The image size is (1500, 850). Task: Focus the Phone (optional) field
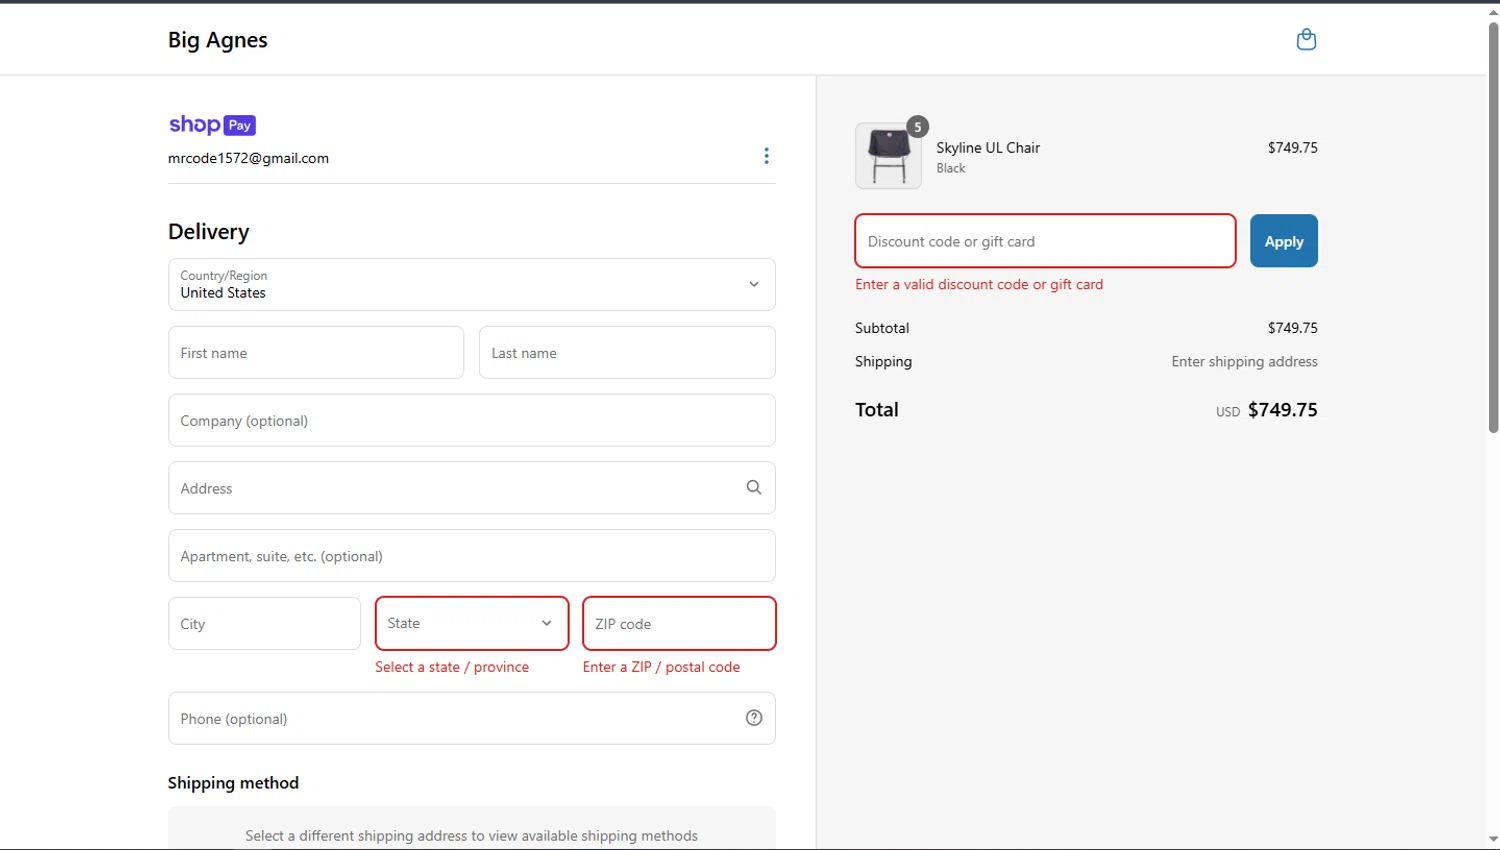472,718
